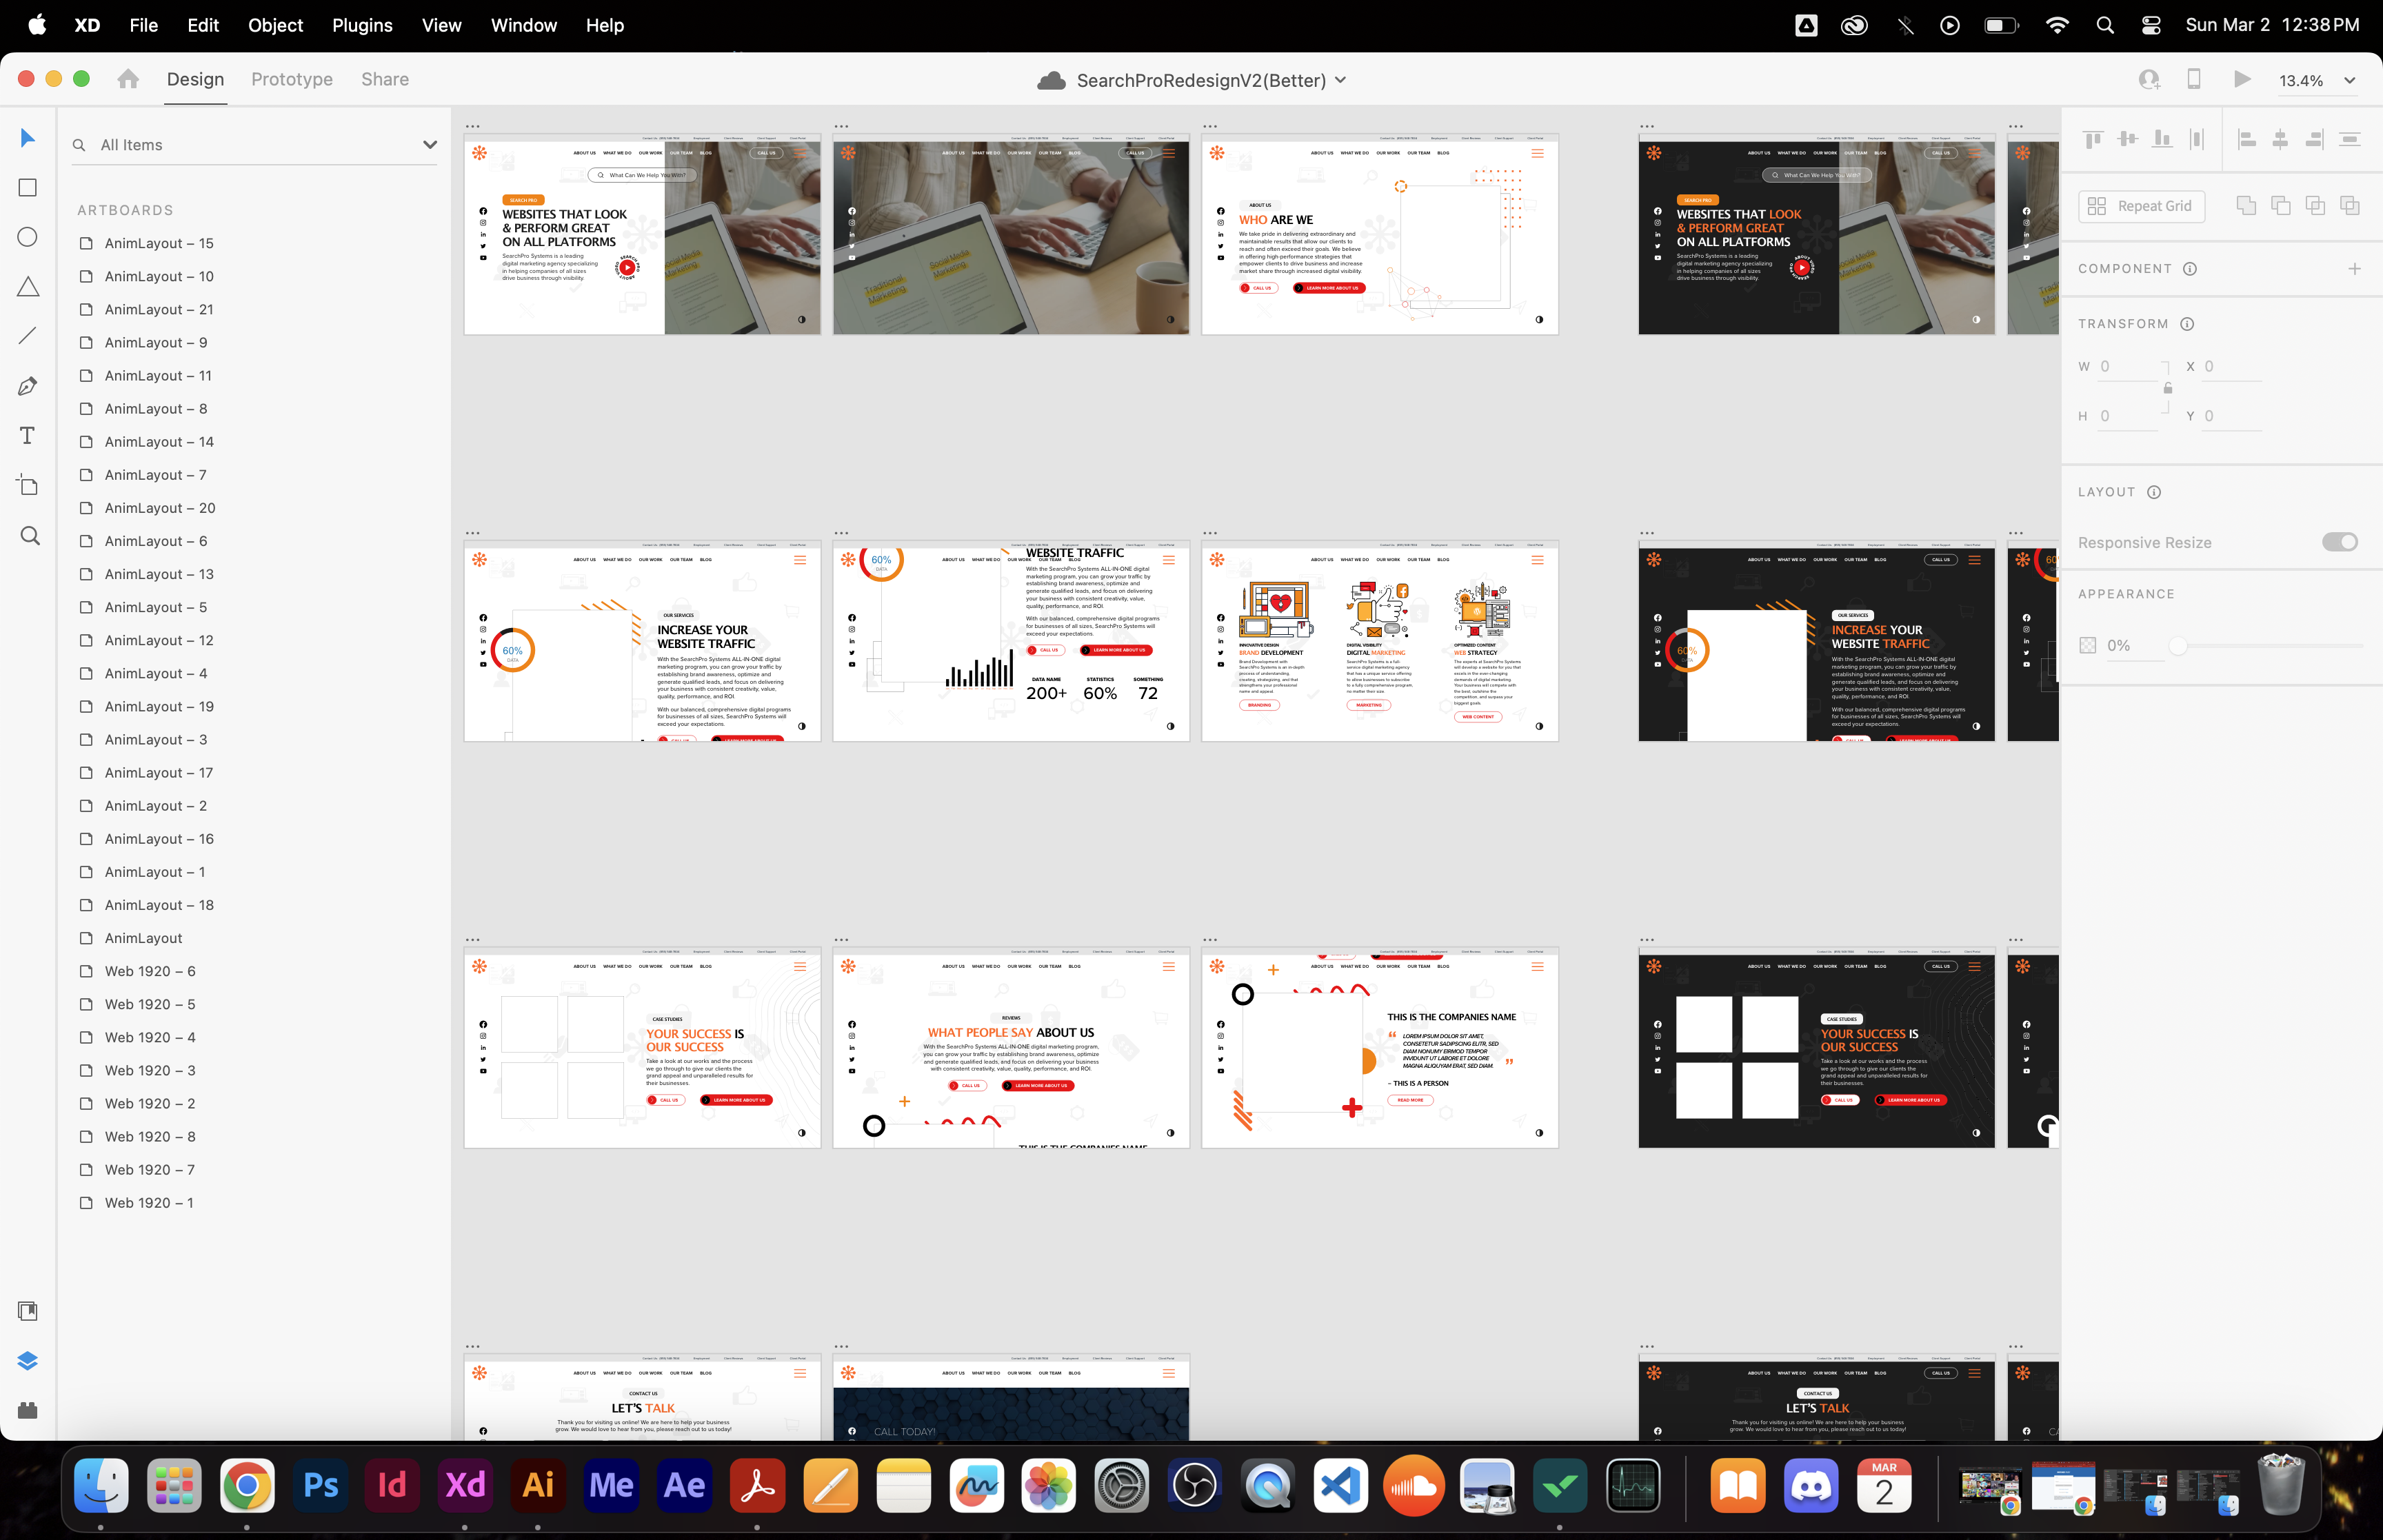Viewport: 2383px width, 1540px height.
Task: Adjust the opacity slider handle
Action: (x=2177, y=646)
